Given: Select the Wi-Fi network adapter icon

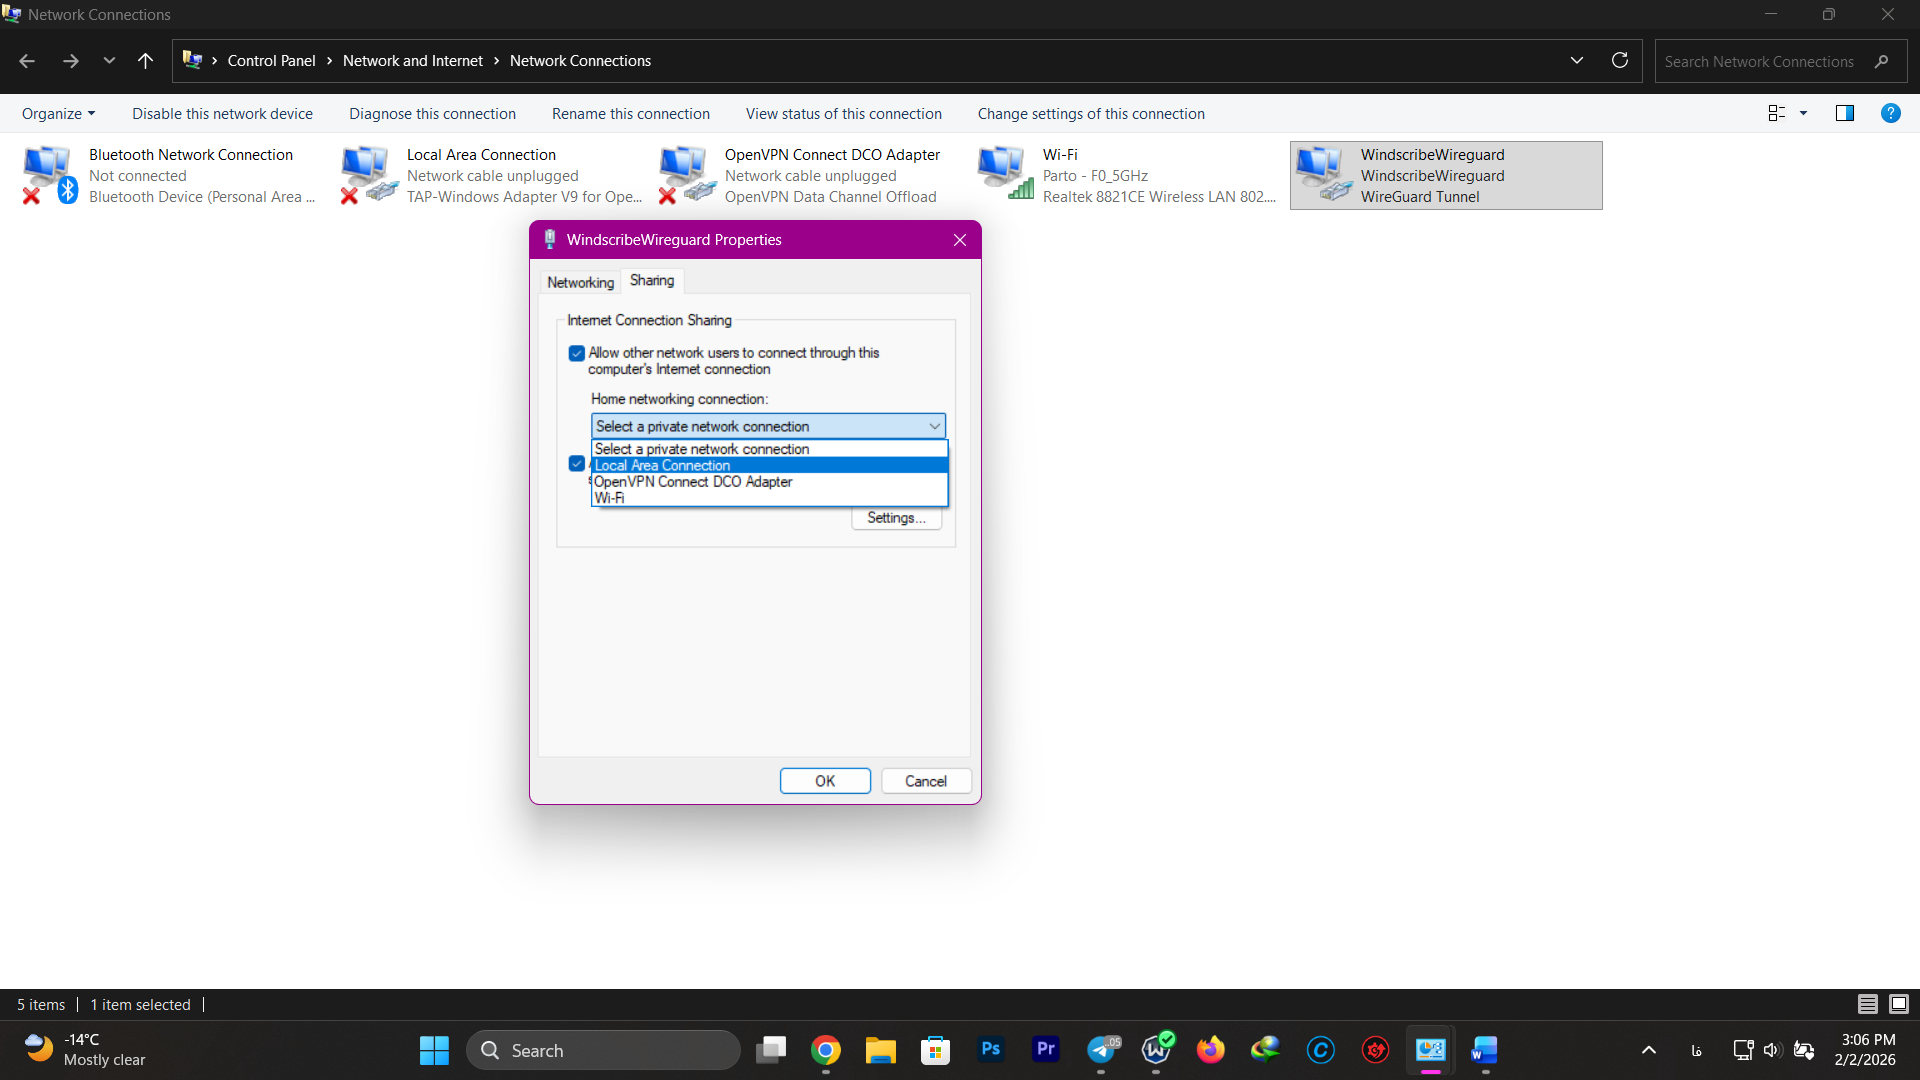Looking at the screenshot, I should 1004,174.
